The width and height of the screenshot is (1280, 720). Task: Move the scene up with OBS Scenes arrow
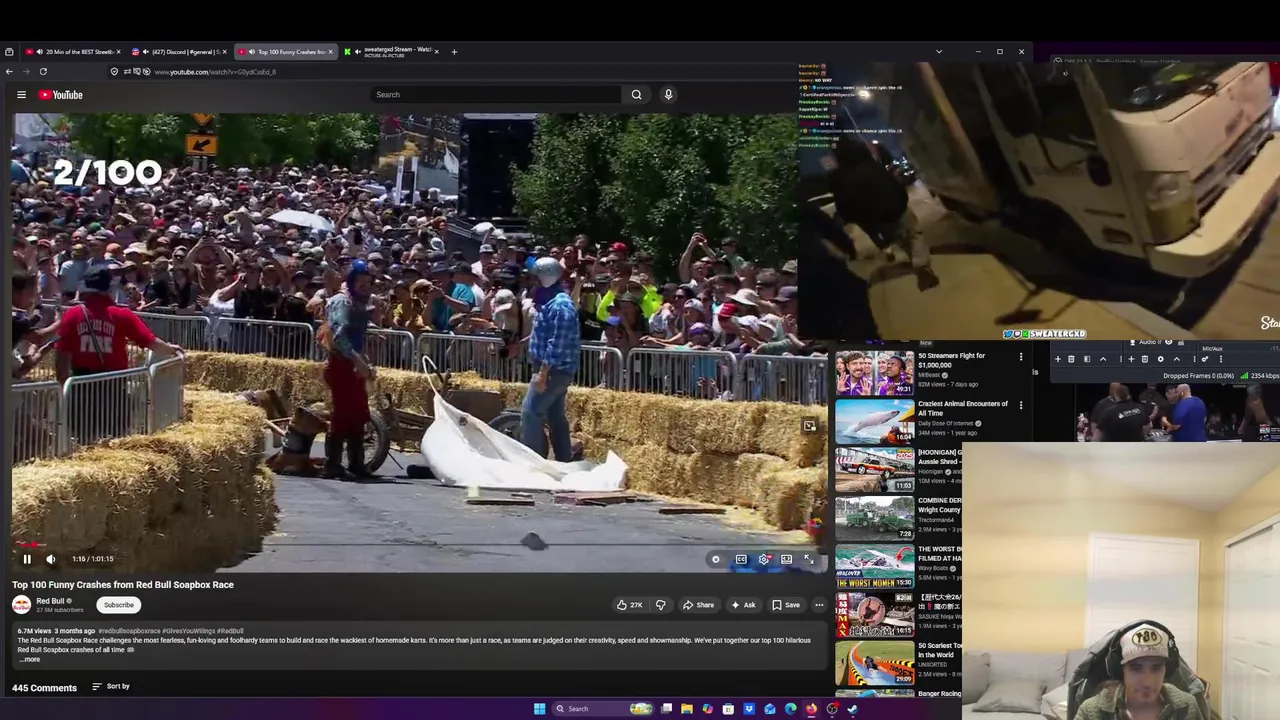[x=1103, y=359]
